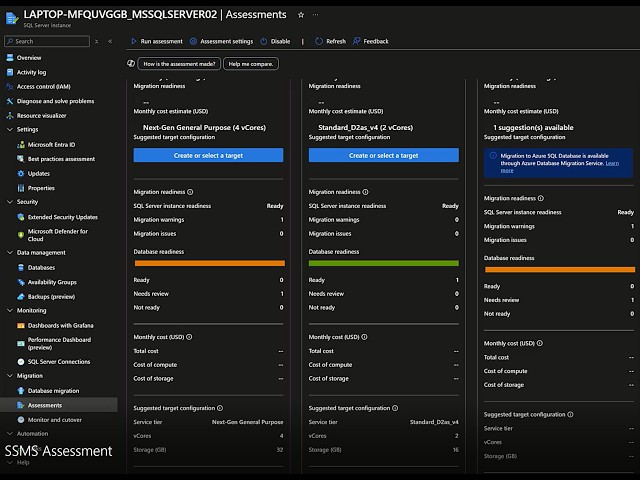Collapse the Migration section chevron

click(x=10, y=376)
